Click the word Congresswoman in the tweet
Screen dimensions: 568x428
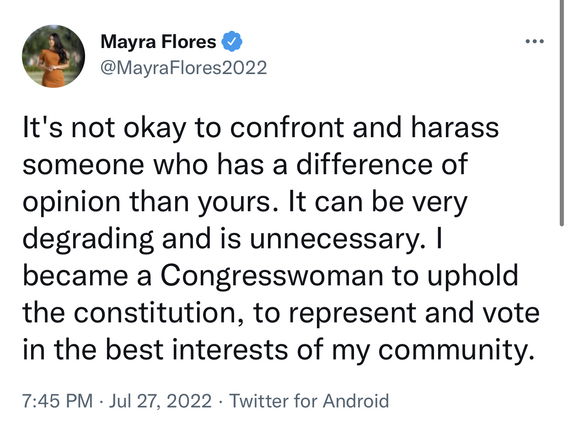click(272, 275)
